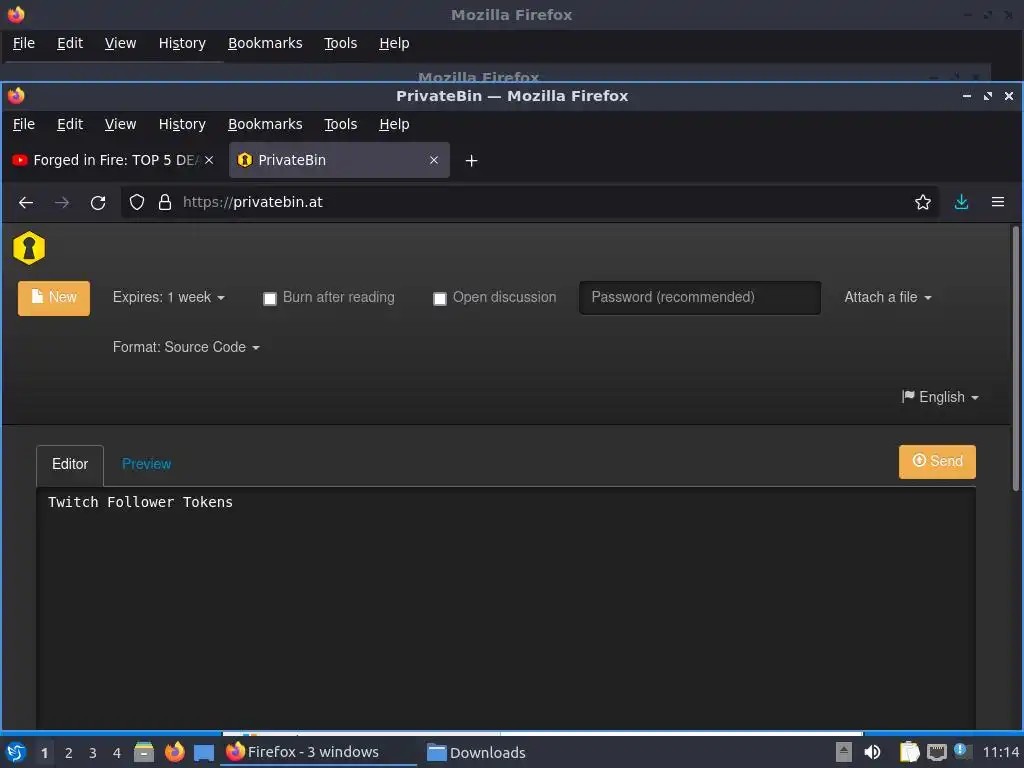
Task: Click the page vertical scrollbar
Action: tap(1016, 358)
